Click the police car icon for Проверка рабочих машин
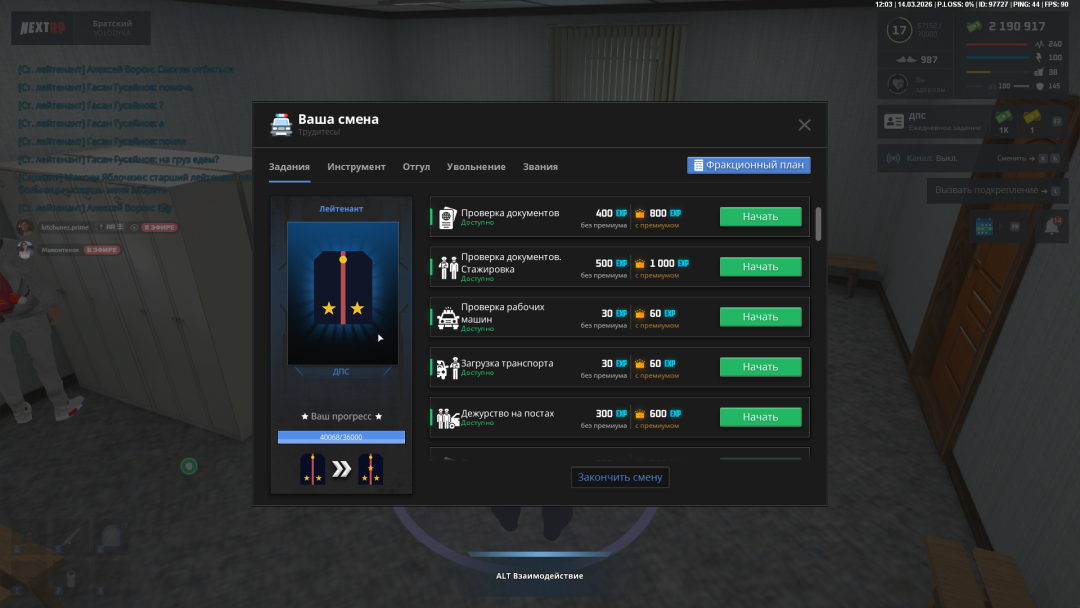 pos(447,317)
